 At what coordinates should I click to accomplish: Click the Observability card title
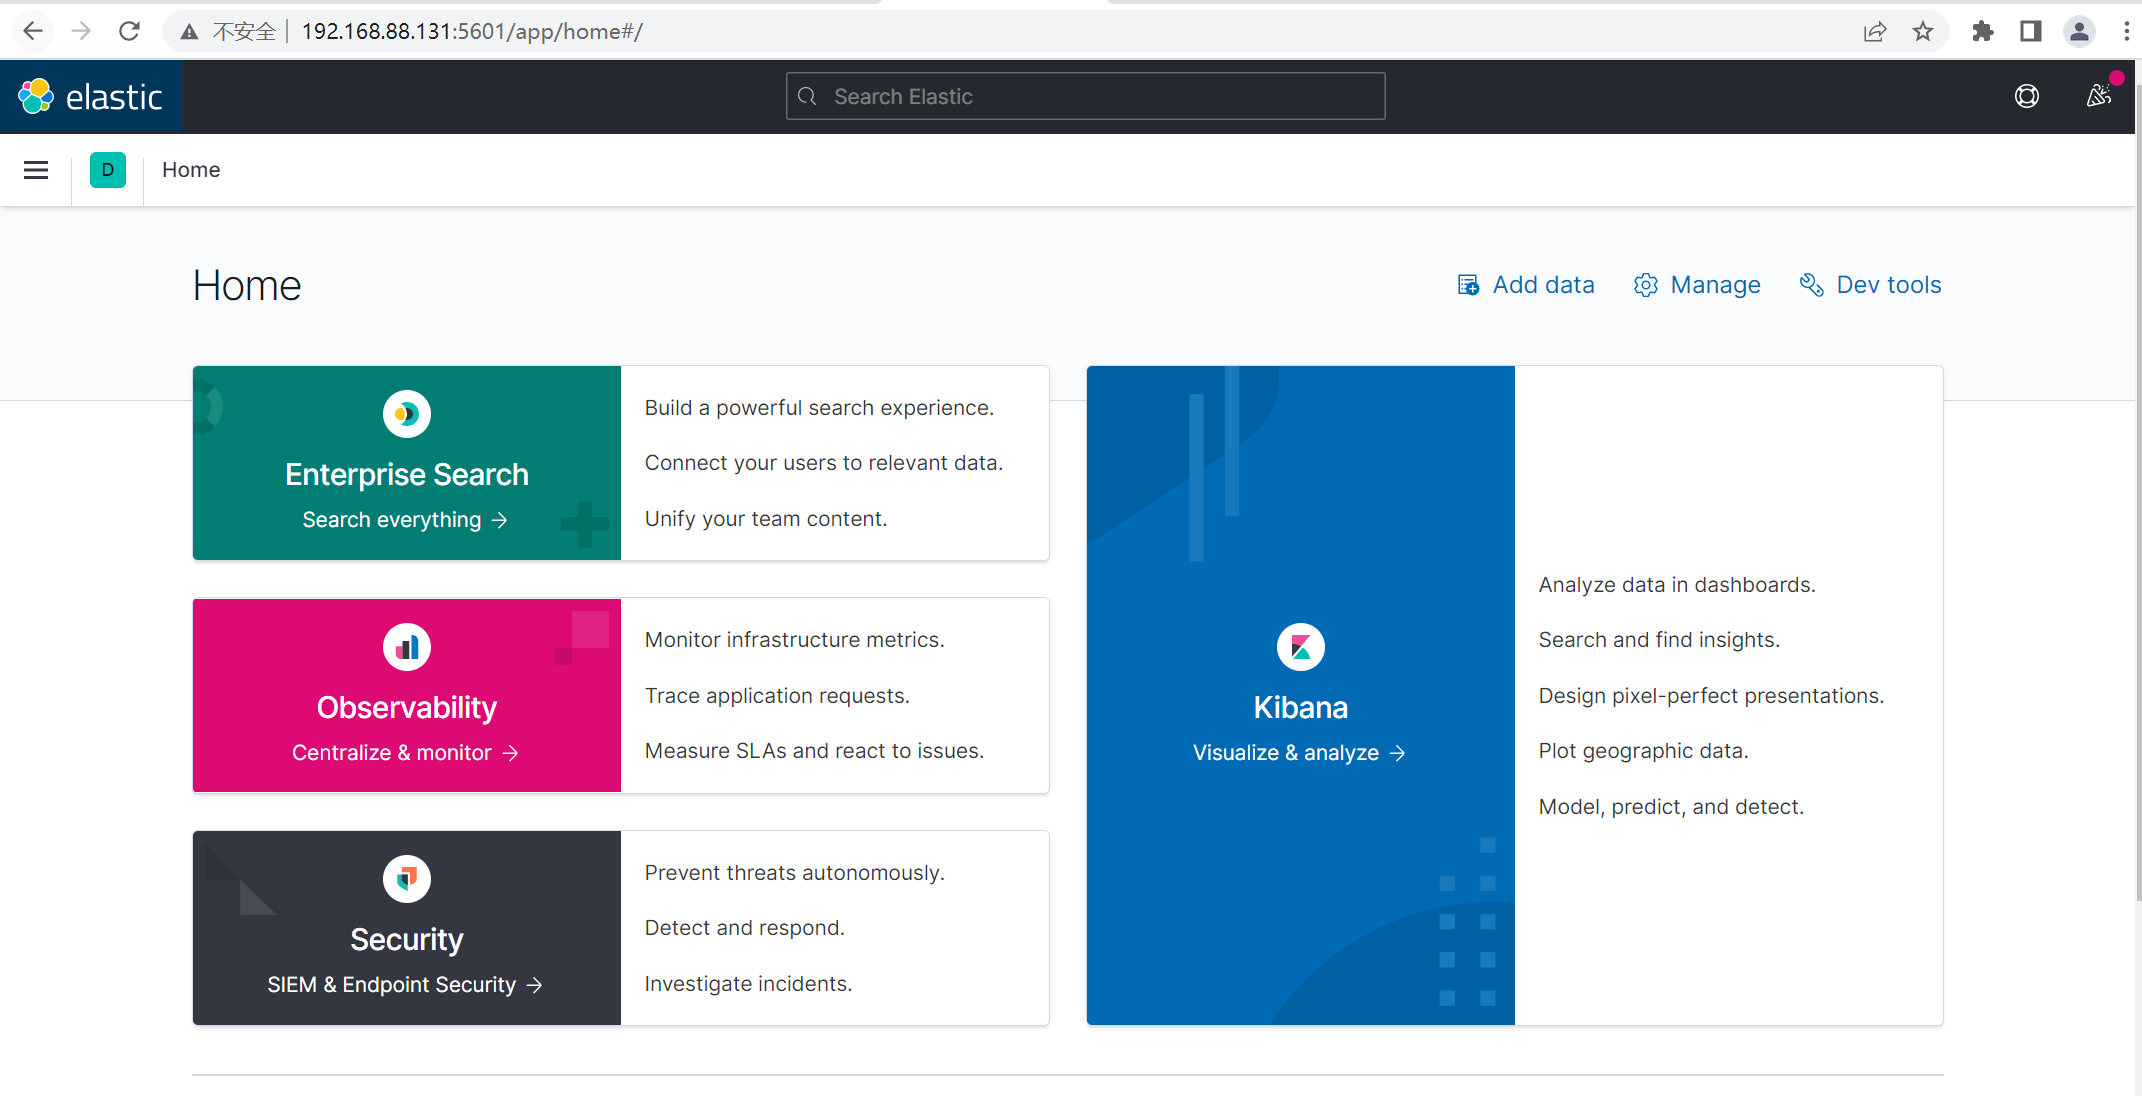(407, 707)
